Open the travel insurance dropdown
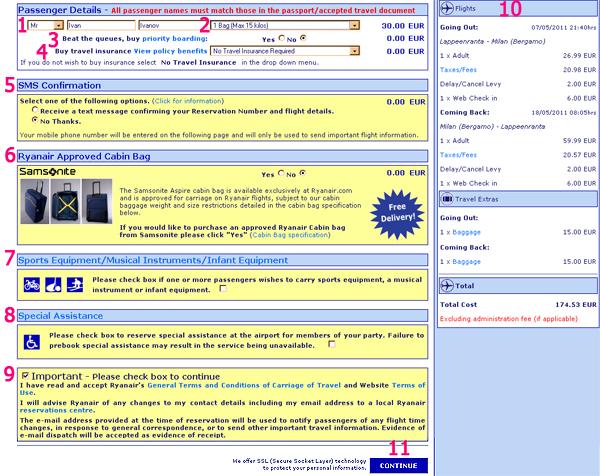The width and height of the screenshot is (600, 476). click(x=285, y=51)
